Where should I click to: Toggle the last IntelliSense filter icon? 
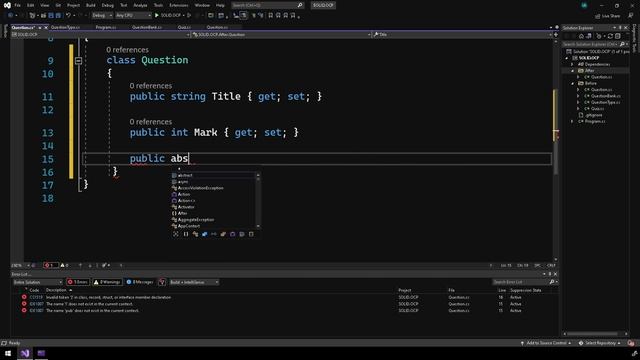(x=251, y=234)
